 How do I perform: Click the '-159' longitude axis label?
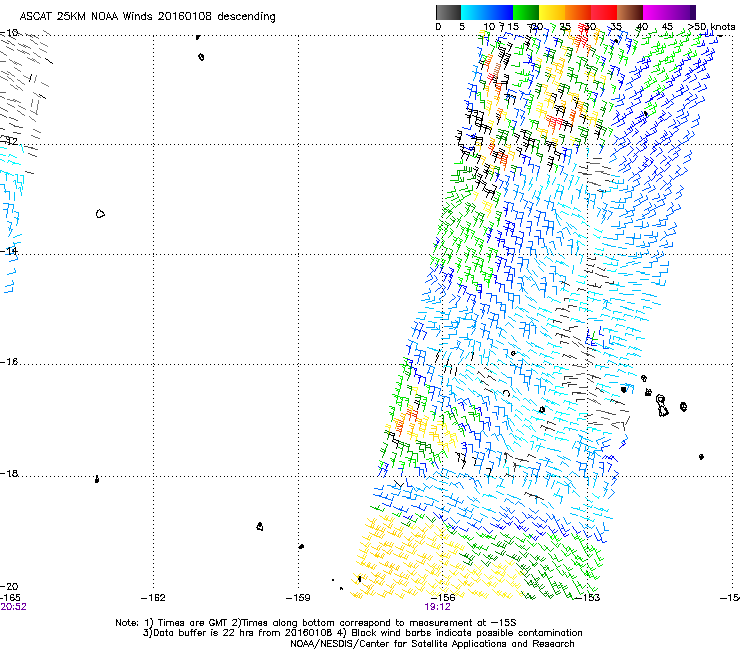(x=298, y=598)
